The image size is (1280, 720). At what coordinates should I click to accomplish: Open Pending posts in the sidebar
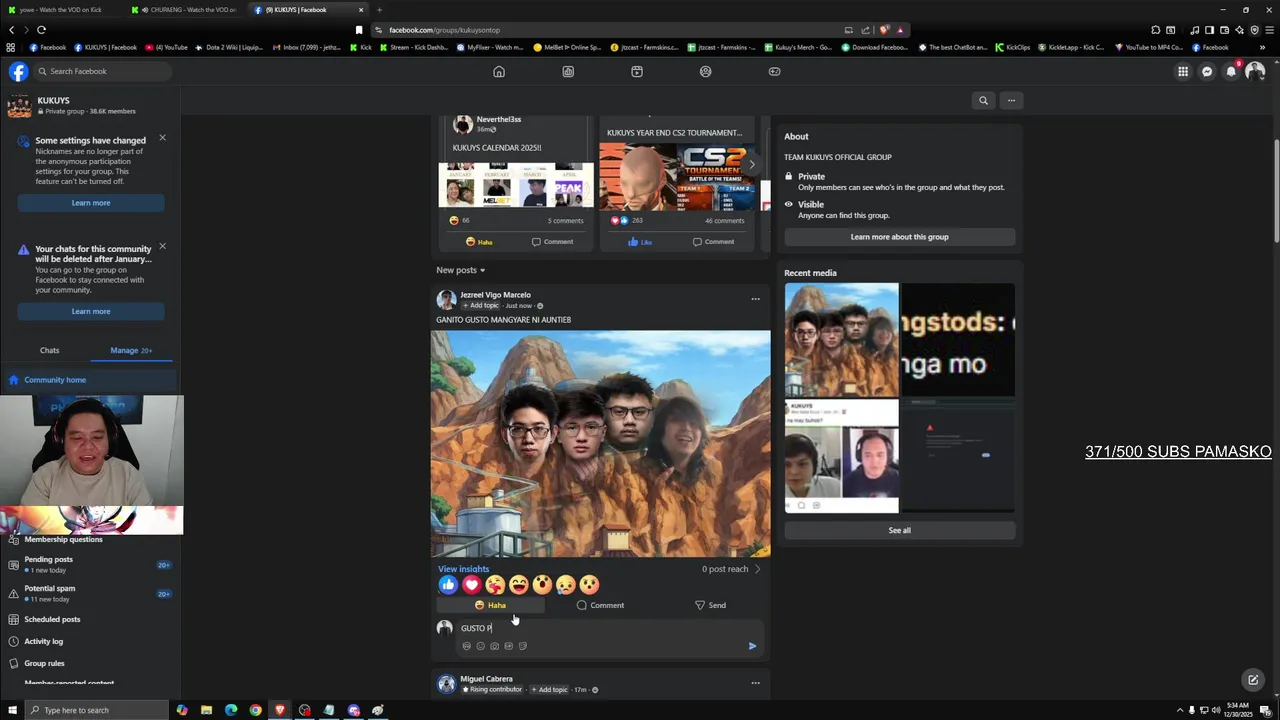tap(90, 564)
